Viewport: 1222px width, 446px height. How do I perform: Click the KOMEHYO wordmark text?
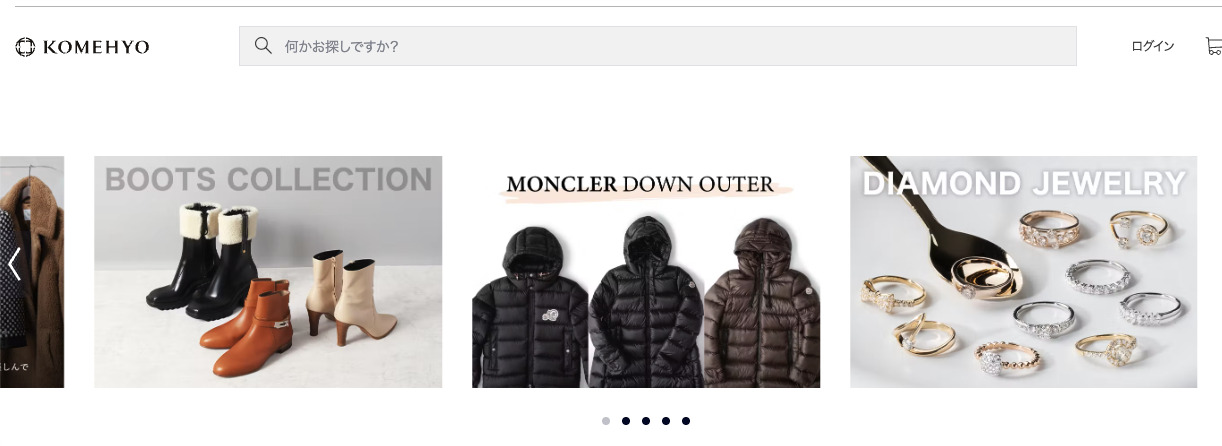(x=96, y=47)
